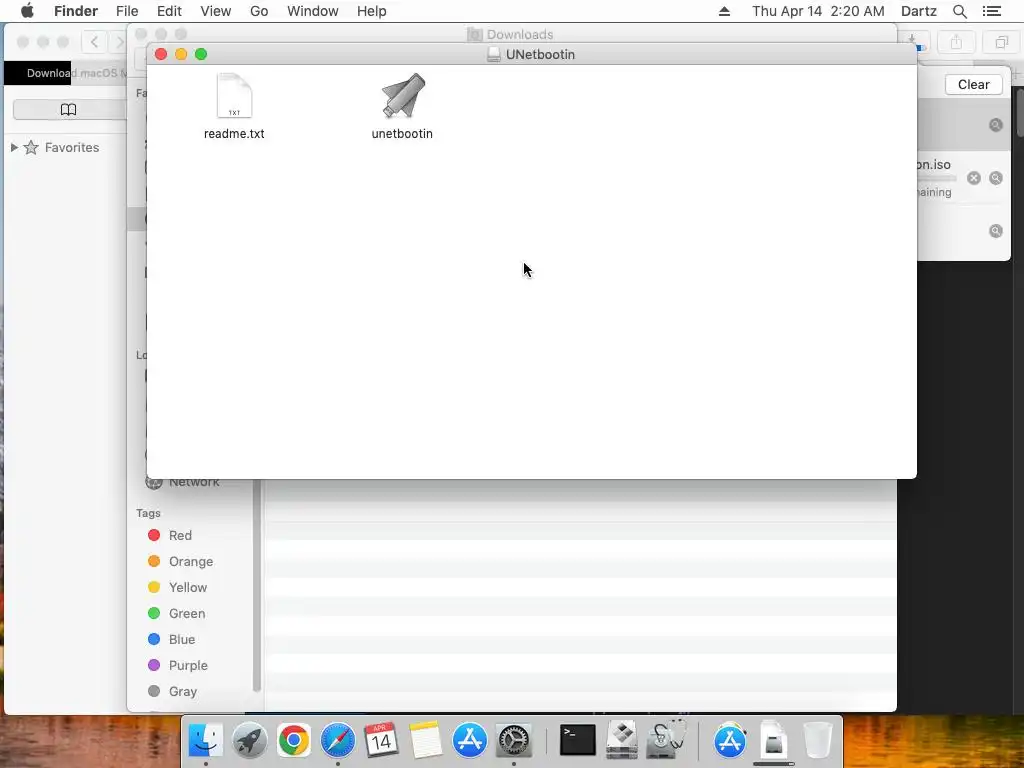This screenshot has width=1024, height=768.
Task: Open Trash from the Dock
Action: pos(817,740)
